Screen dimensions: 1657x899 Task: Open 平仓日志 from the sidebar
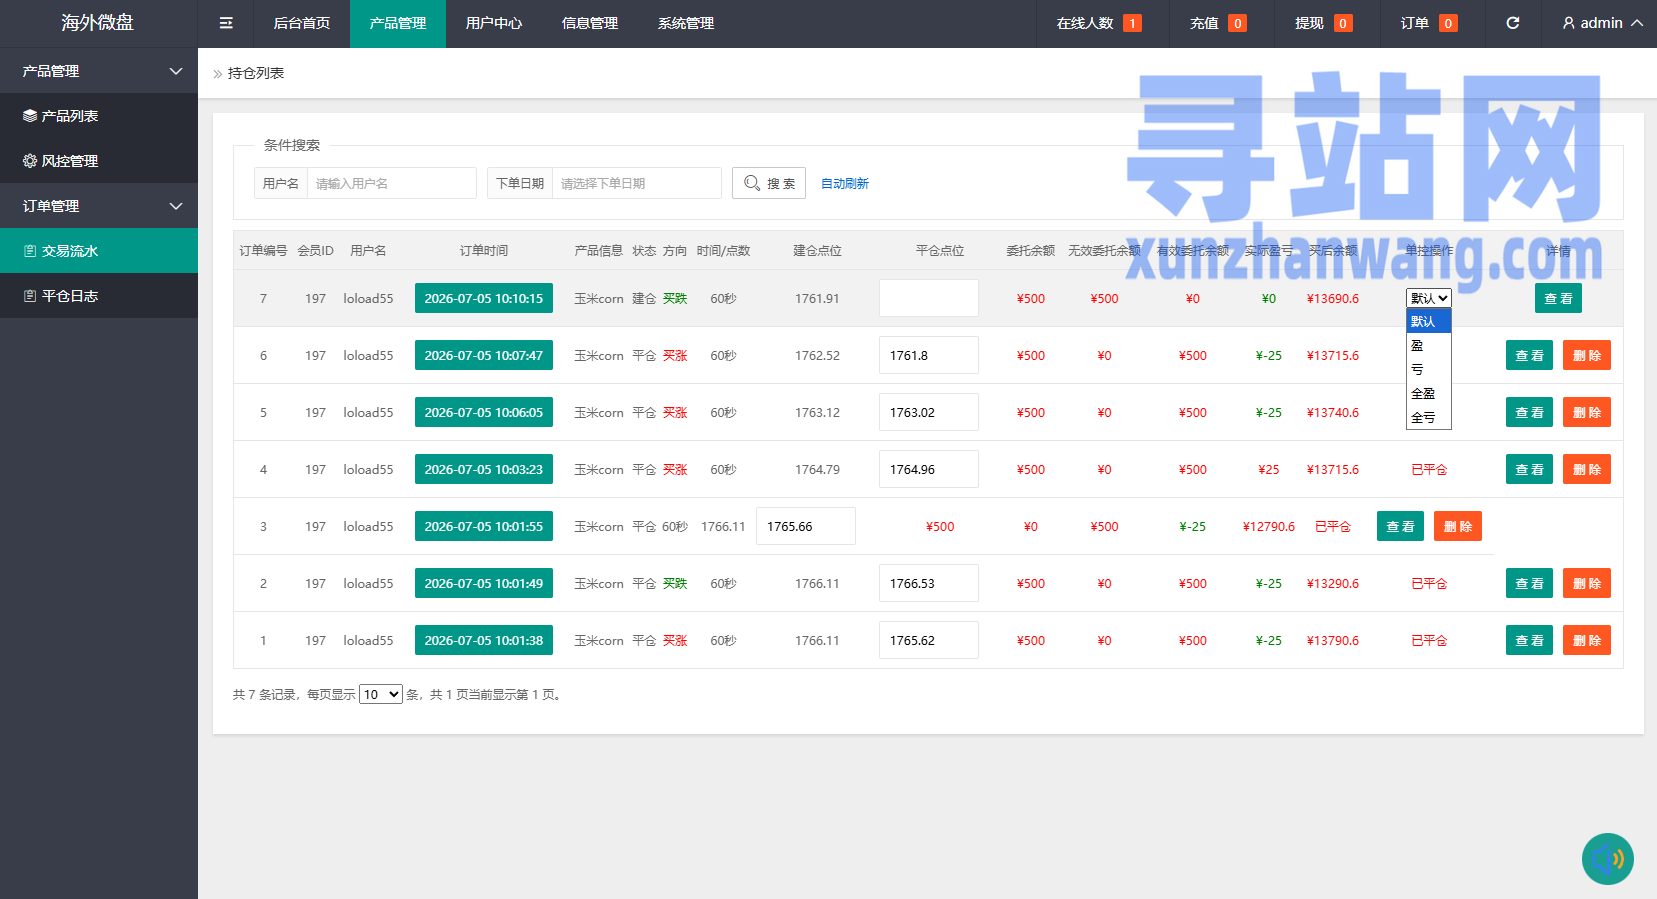pos(99,296)
